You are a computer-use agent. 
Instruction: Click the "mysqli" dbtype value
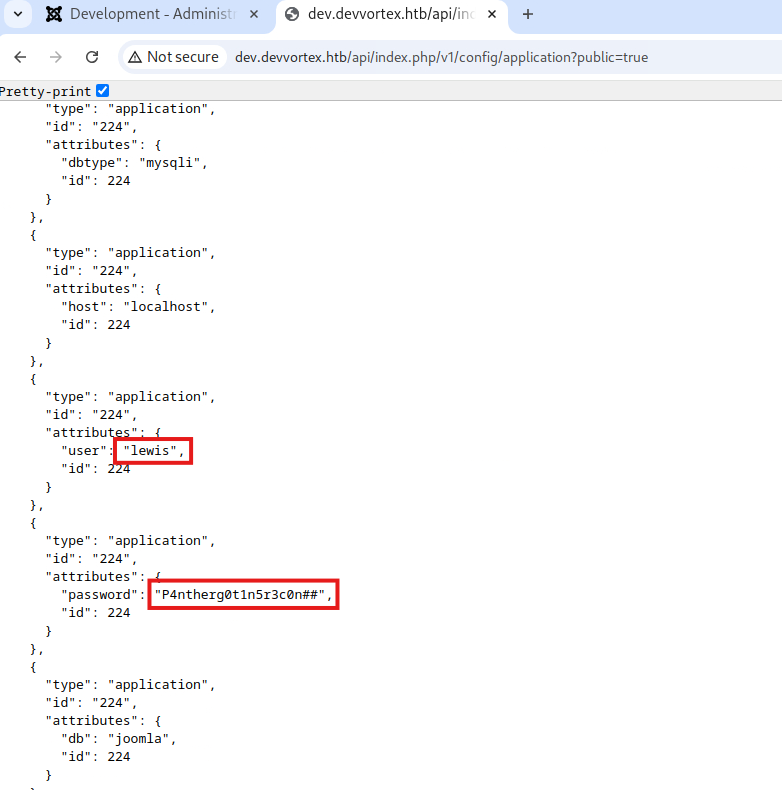[x=176, y=163]
